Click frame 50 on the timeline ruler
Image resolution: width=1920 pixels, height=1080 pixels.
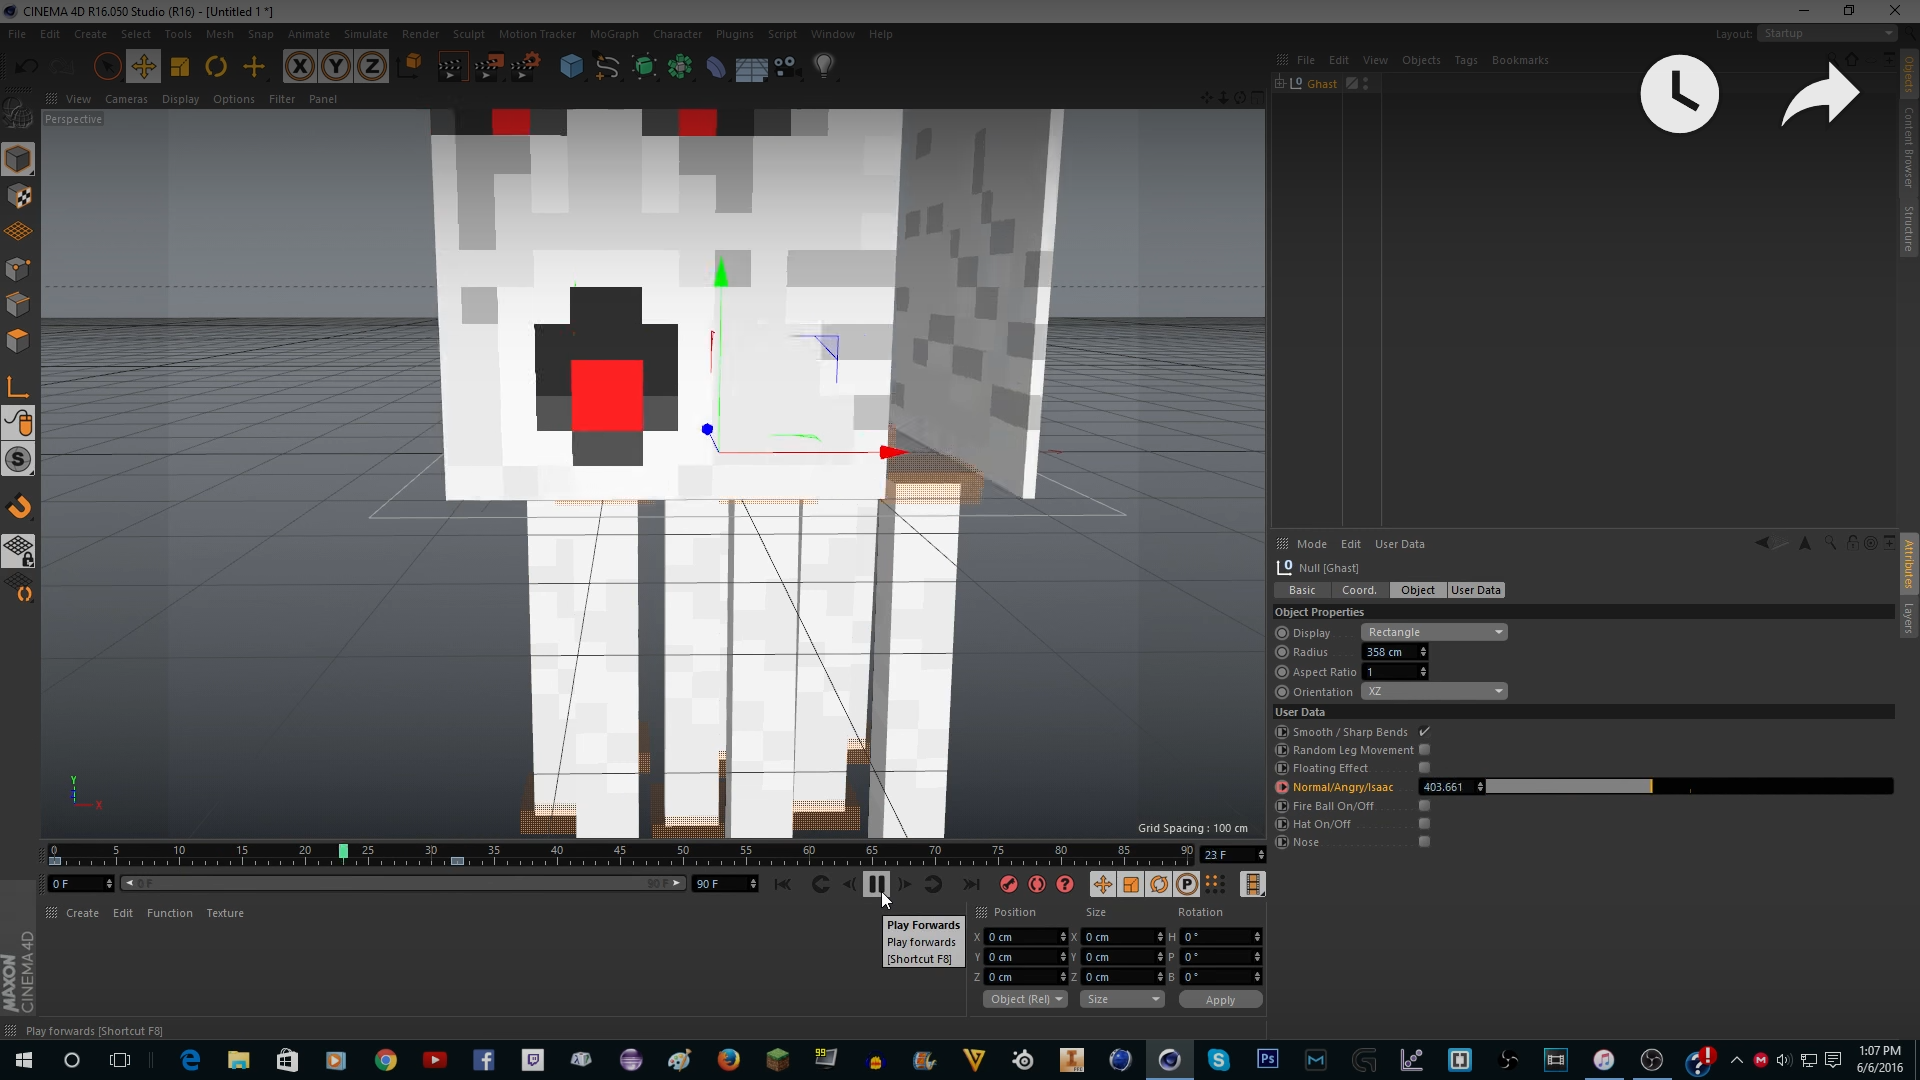point(683,851)
